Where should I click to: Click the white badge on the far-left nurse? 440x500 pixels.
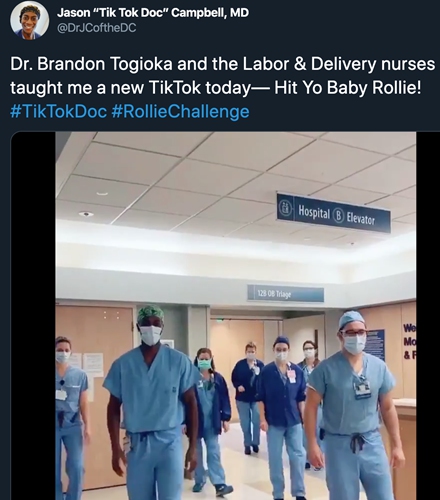coord(61,394)
